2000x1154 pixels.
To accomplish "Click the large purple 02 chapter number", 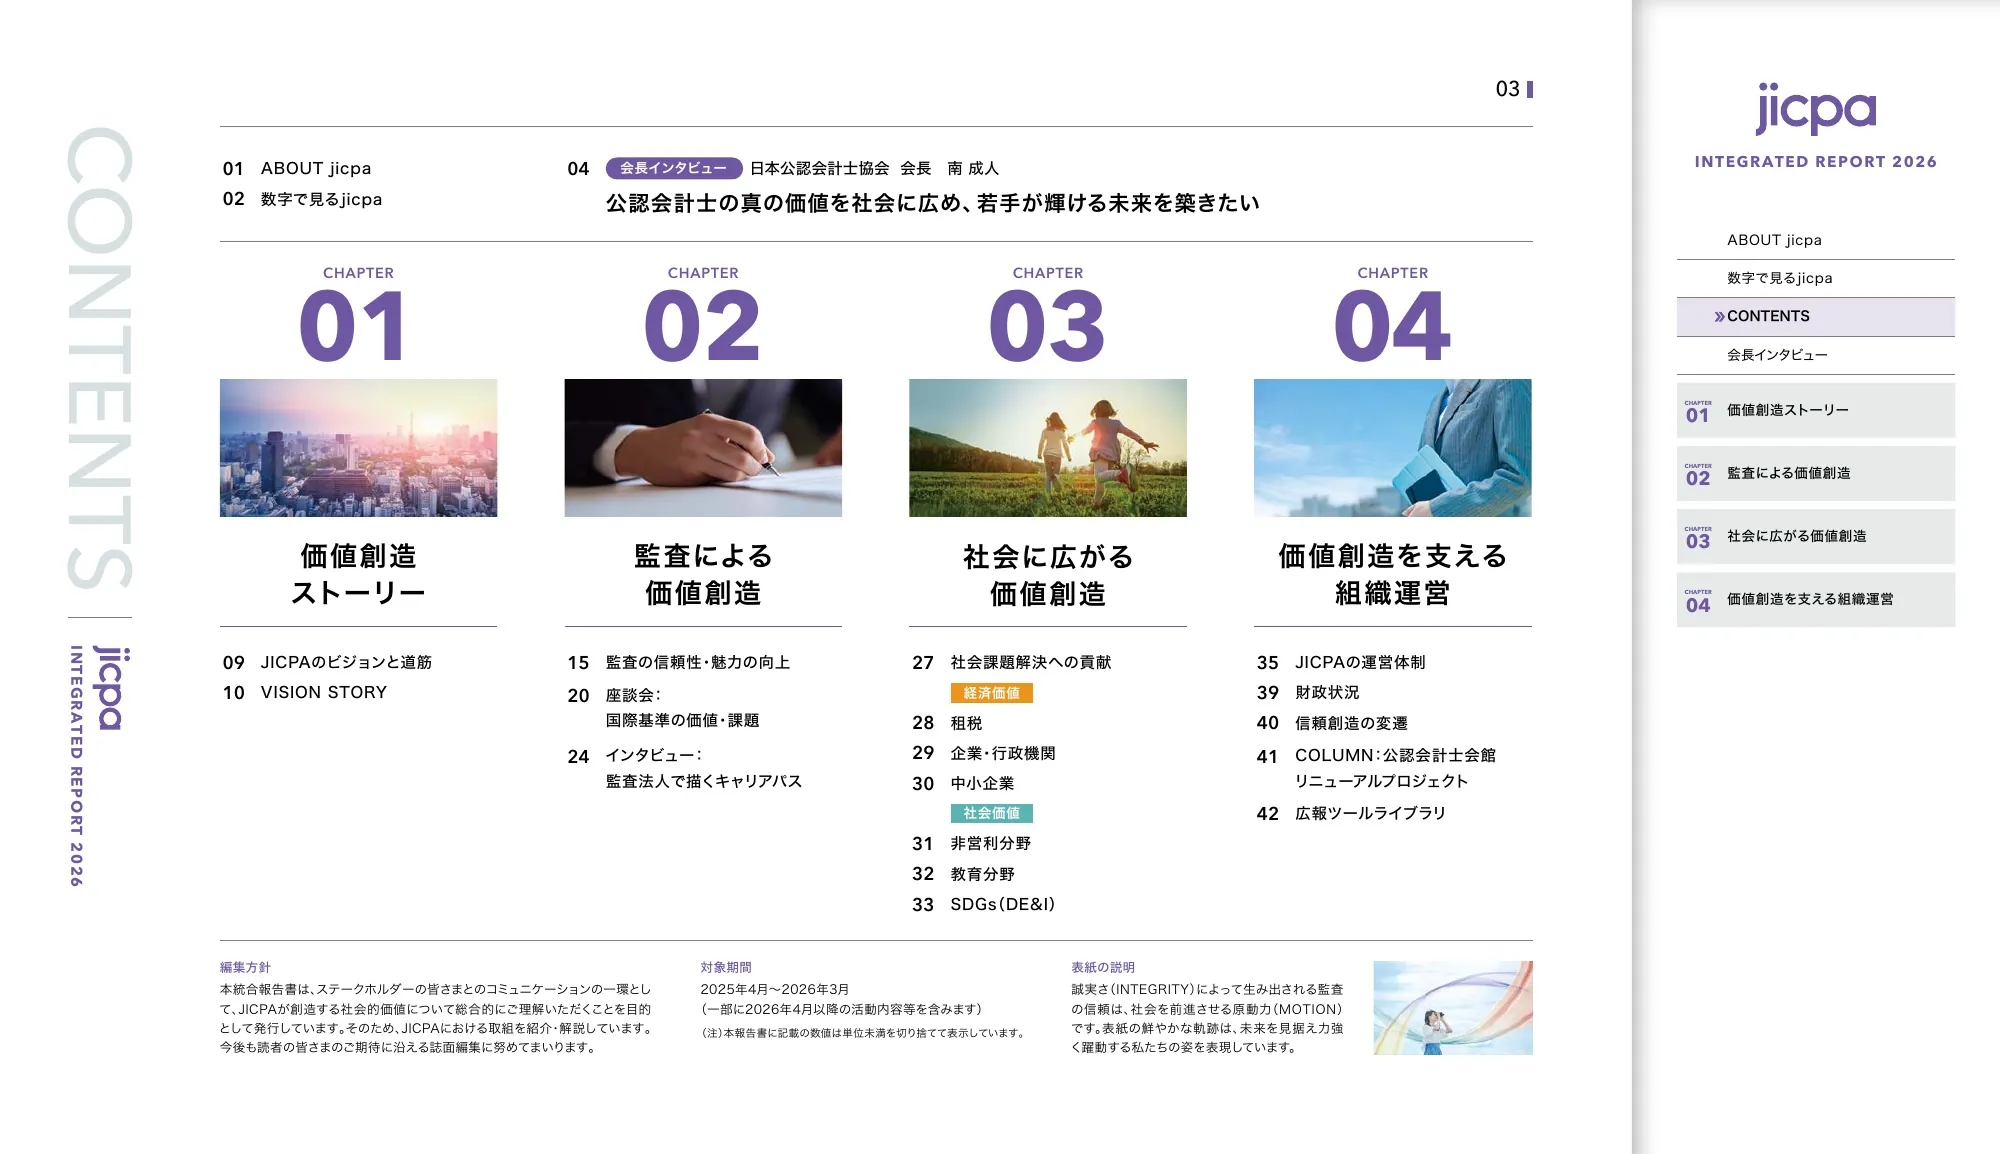I will click(702, 326).
